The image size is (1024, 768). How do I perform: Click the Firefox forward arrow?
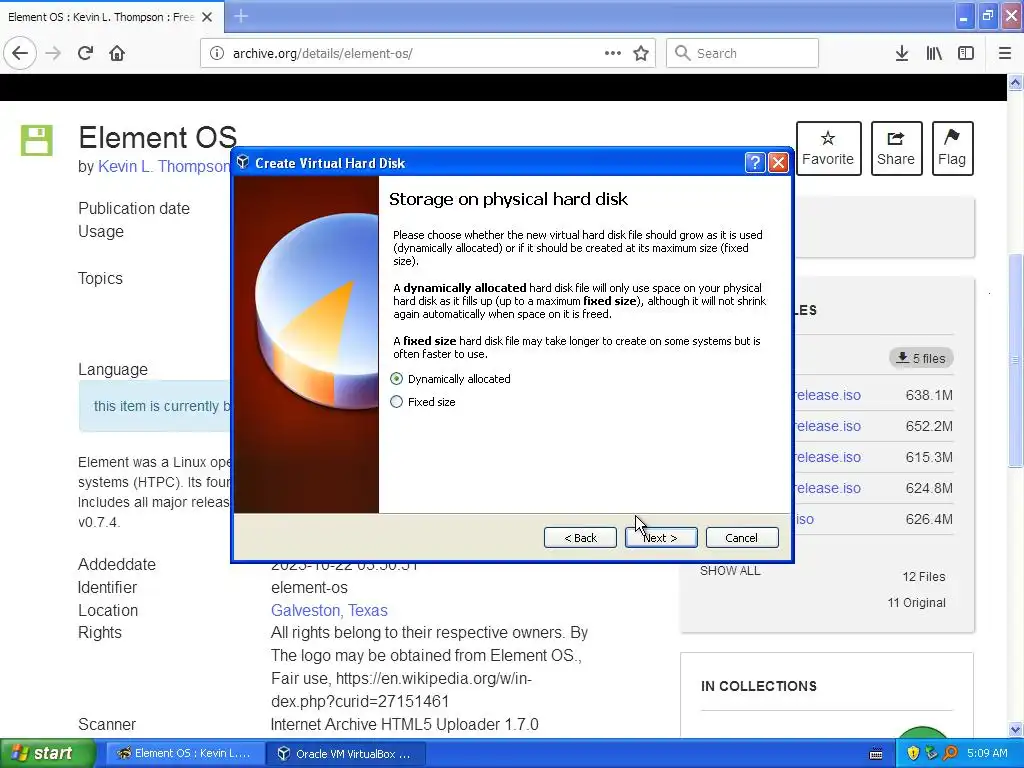point(53,53)
